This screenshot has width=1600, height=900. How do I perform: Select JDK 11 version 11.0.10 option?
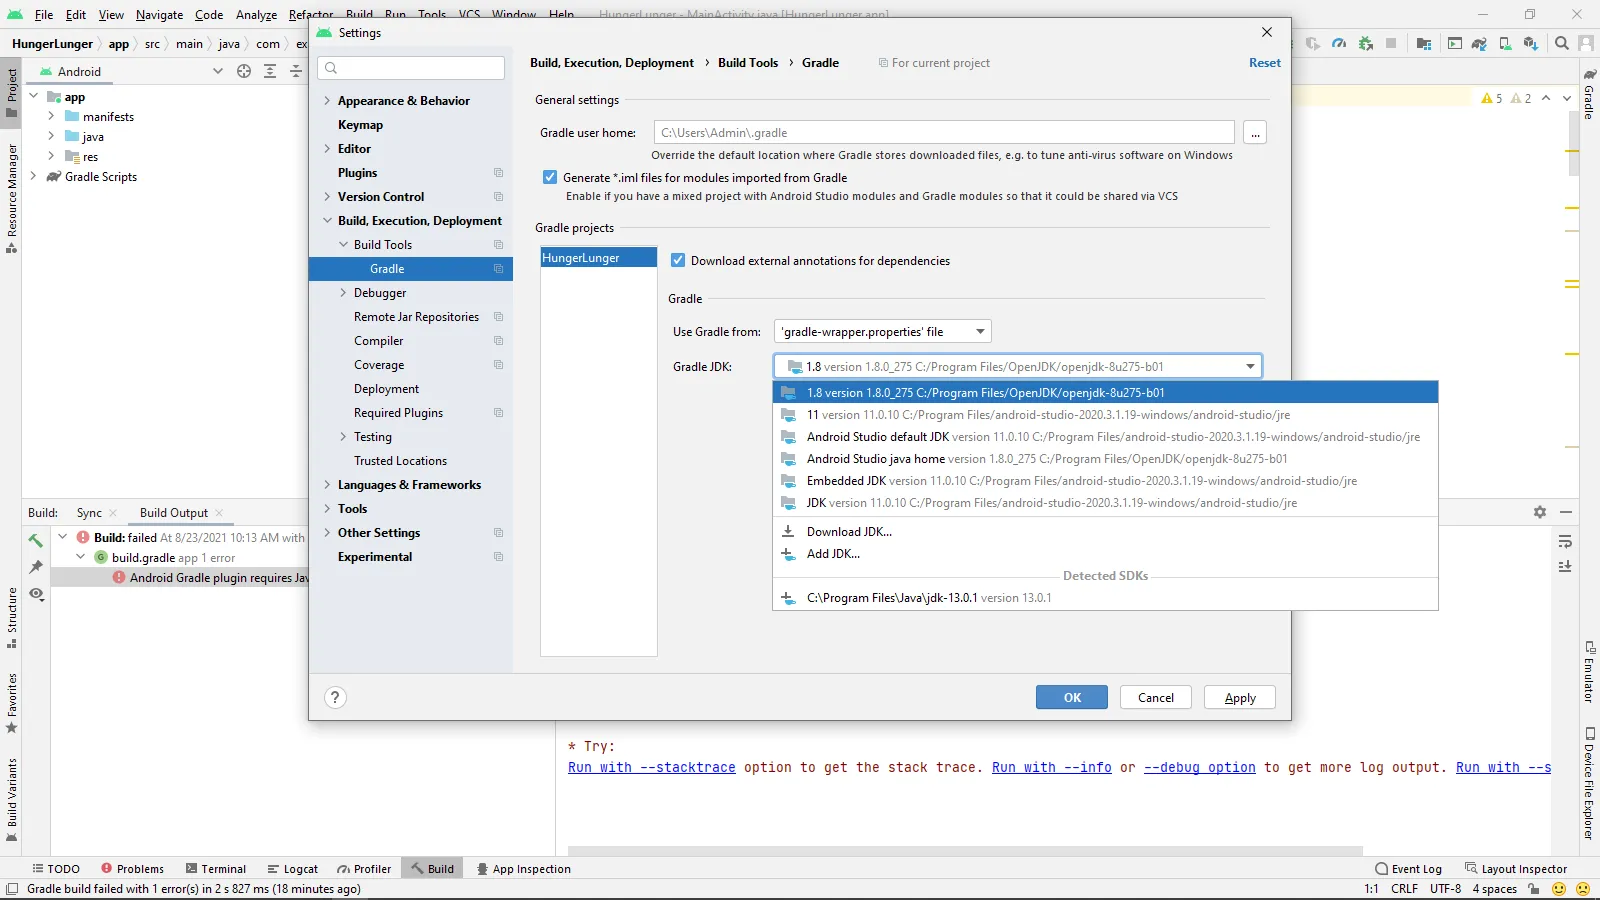coord(1105,415)
